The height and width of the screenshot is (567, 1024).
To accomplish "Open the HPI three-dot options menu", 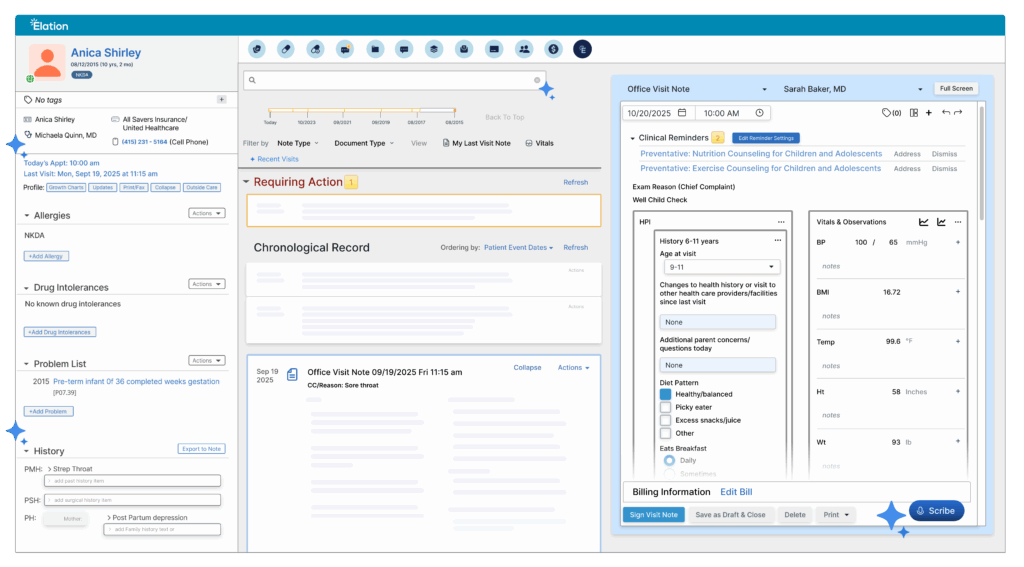I will pos(781,221).
